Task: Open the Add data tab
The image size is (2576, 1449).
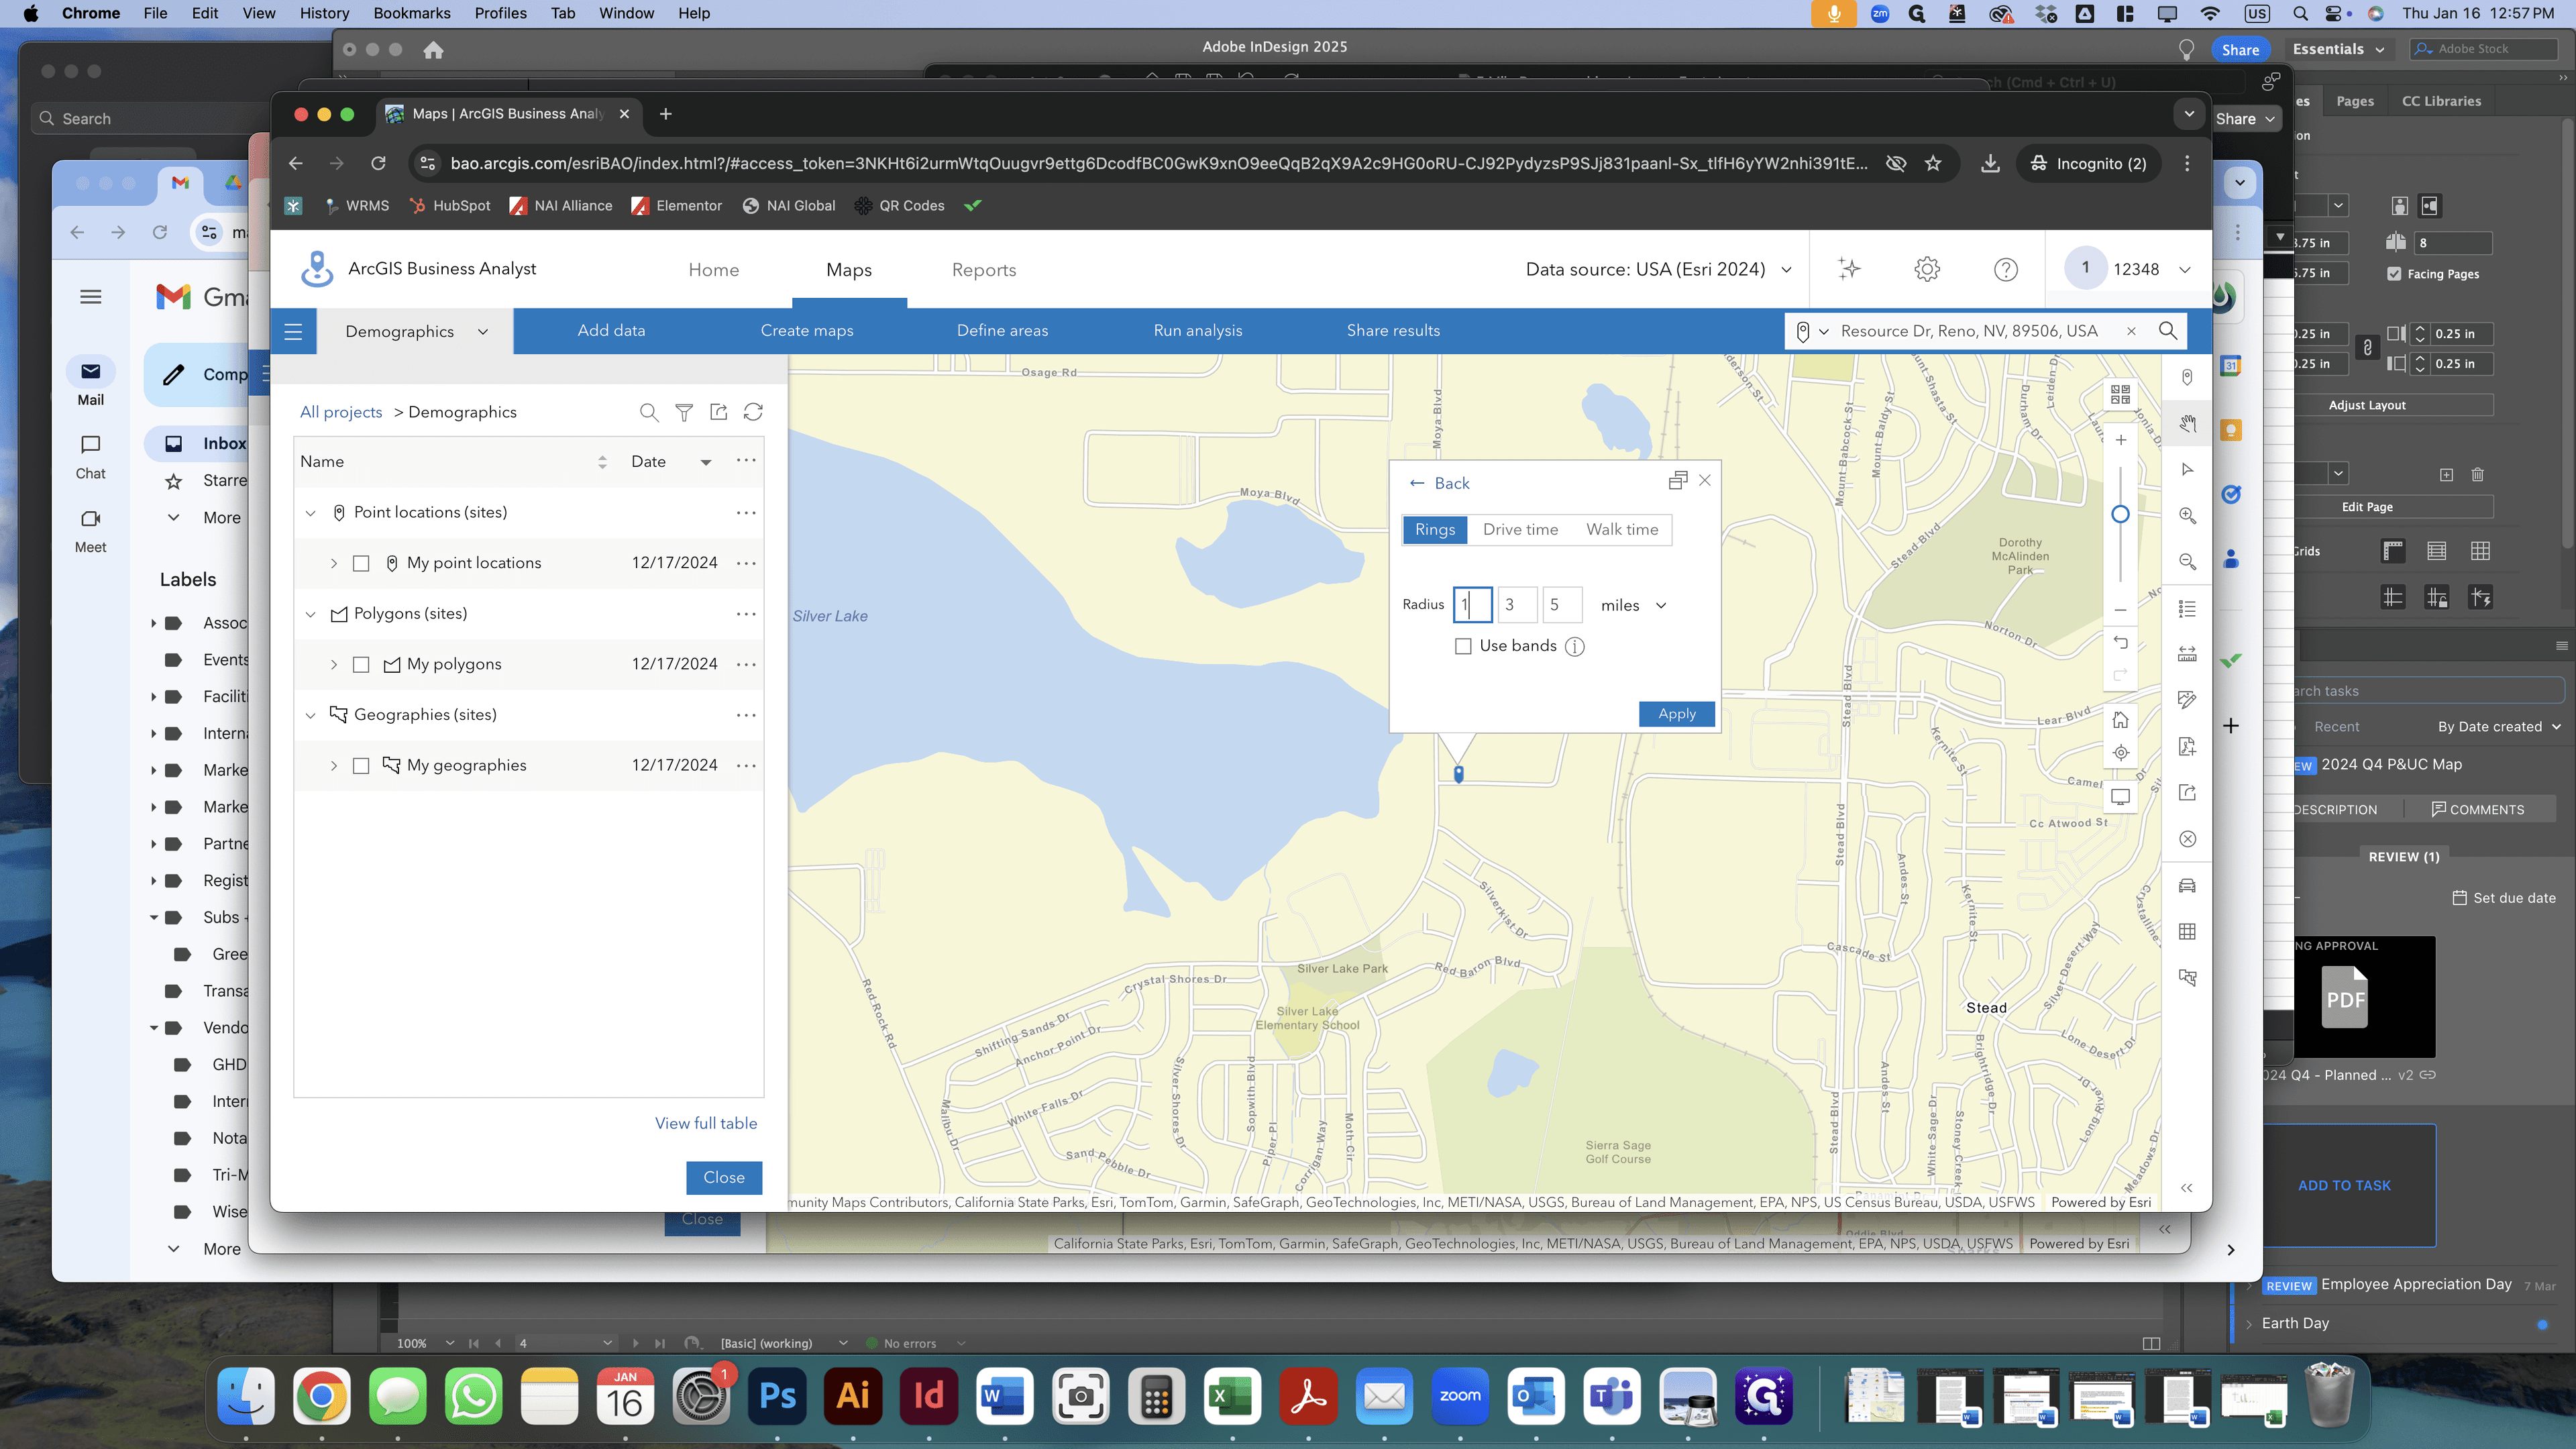Action: click(x=611, y=330)
